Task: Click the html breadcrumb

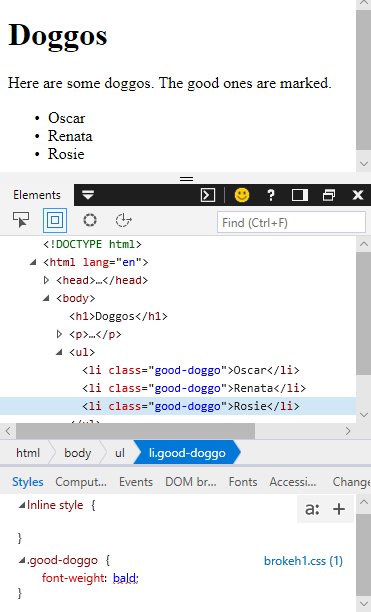Action: tap(28, 453)
